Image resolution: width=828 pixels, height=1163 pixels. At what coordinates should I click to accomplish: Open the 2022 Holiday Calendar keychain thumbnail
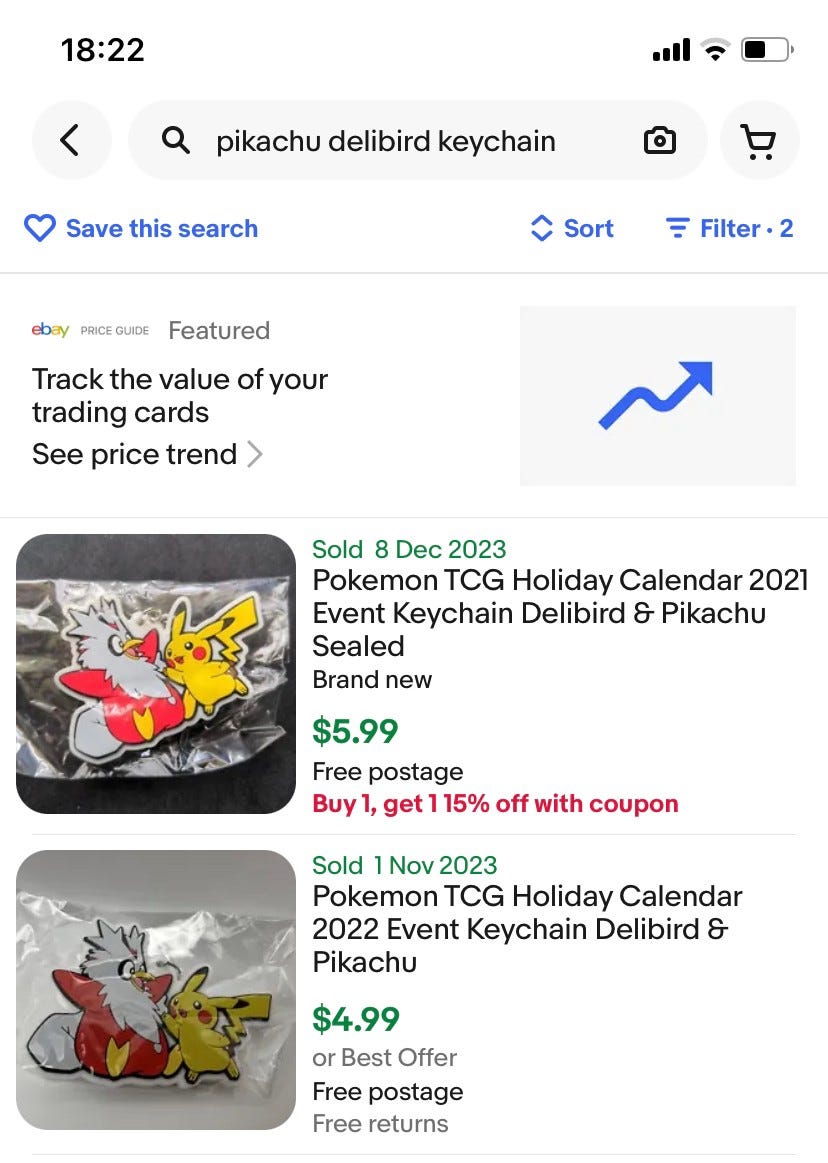[156, 990]
